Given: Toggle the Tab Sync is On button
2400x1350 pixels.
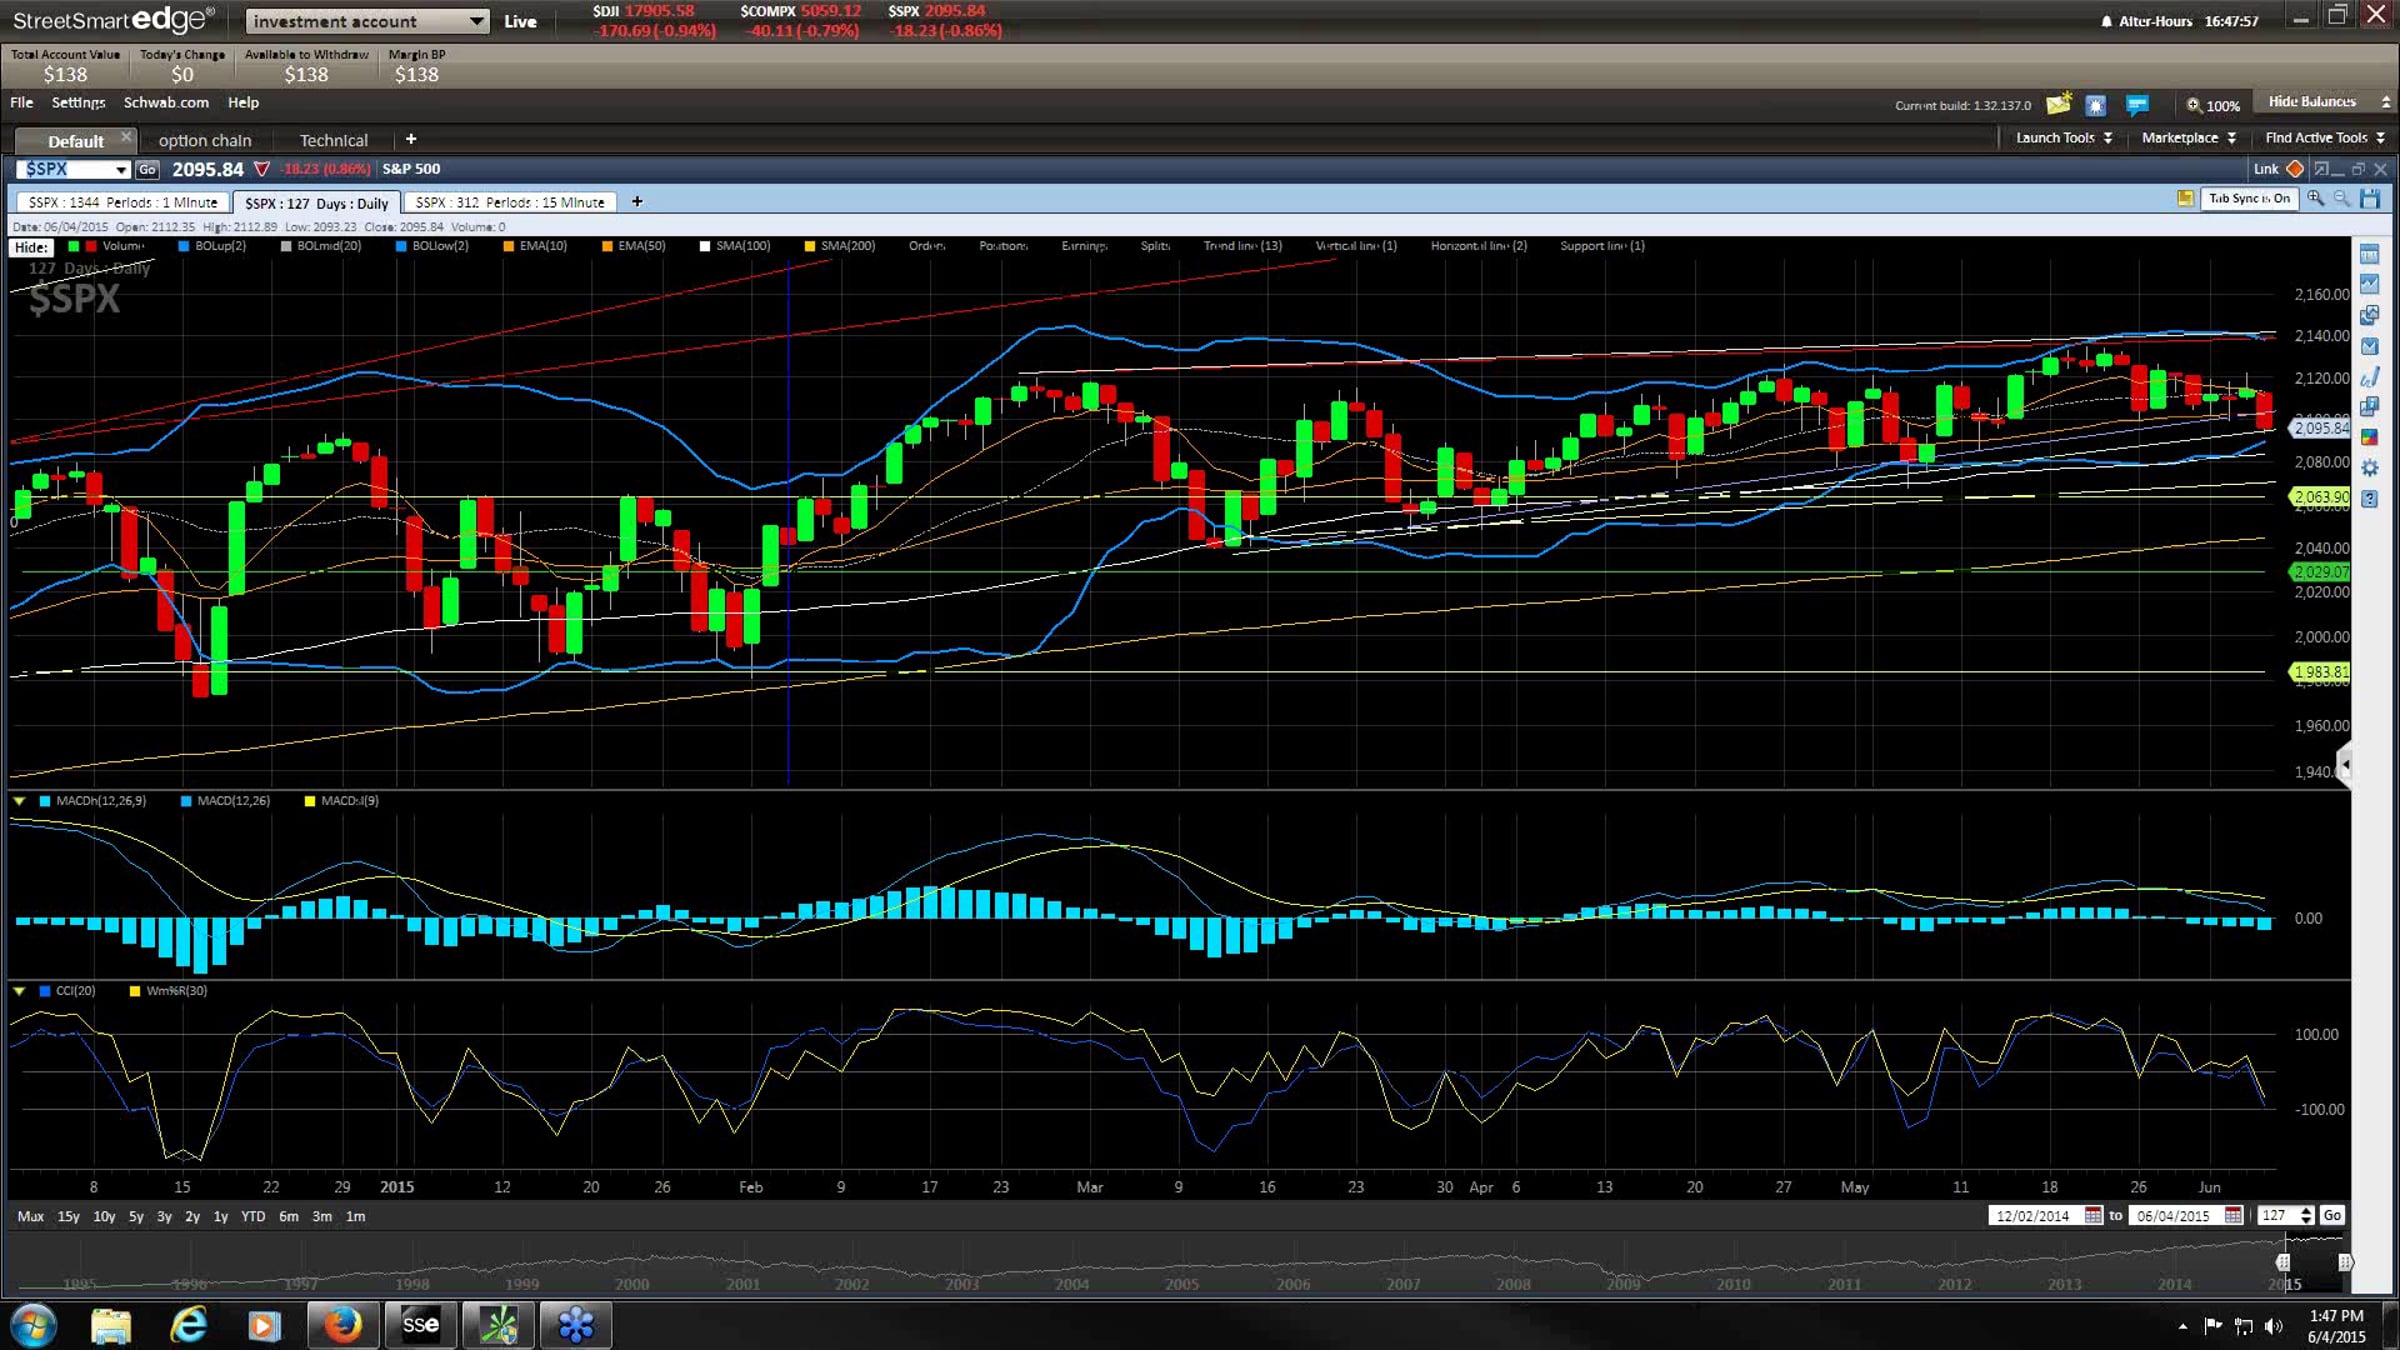Looking at the screenshot, I should pyautogui.click(x=2249, y=199).
